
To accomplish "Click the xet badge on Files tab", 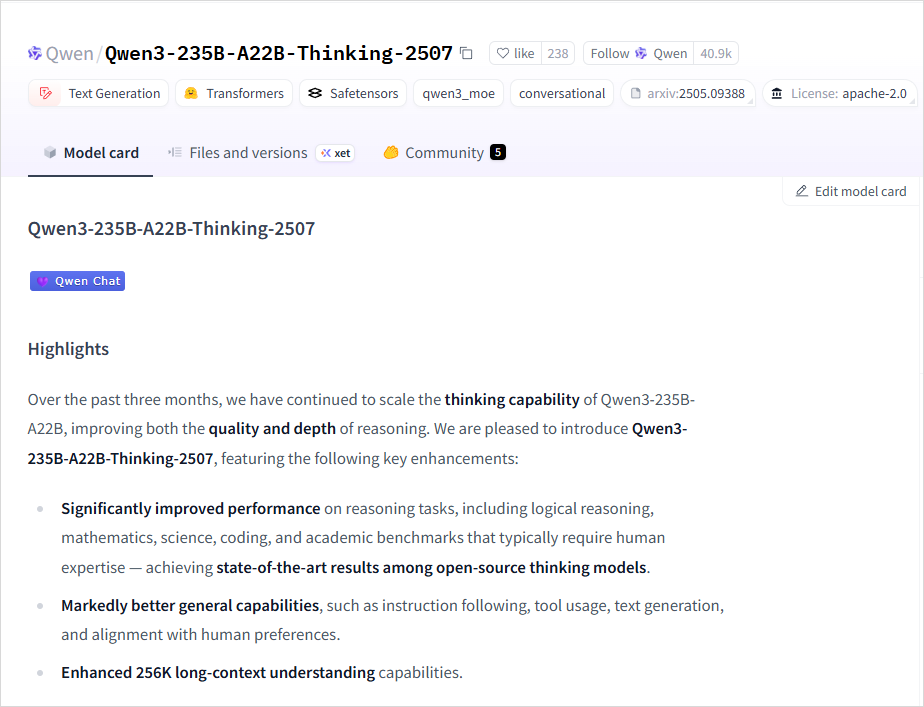I will pyautogui.click(x=335, y=153).
